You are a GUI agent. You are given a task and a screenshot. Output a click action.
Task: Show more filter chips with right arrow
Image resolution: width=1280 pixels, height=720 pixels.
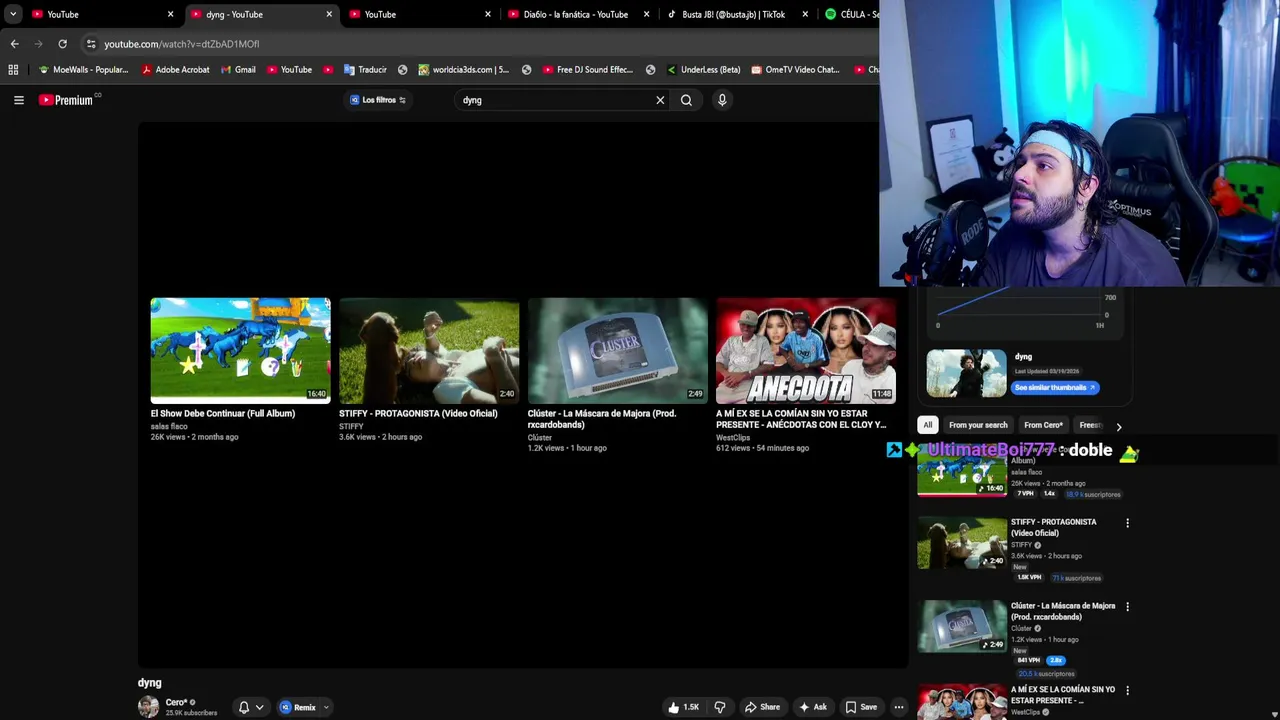point(1118,427)
